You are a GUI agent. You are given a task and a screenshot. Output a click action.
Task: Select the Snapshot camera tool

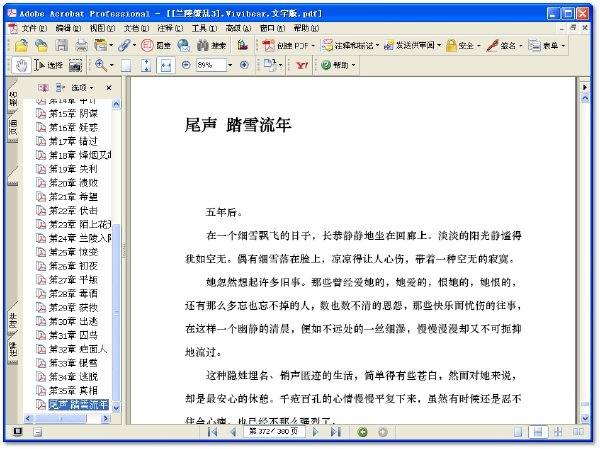pos(75,66)
